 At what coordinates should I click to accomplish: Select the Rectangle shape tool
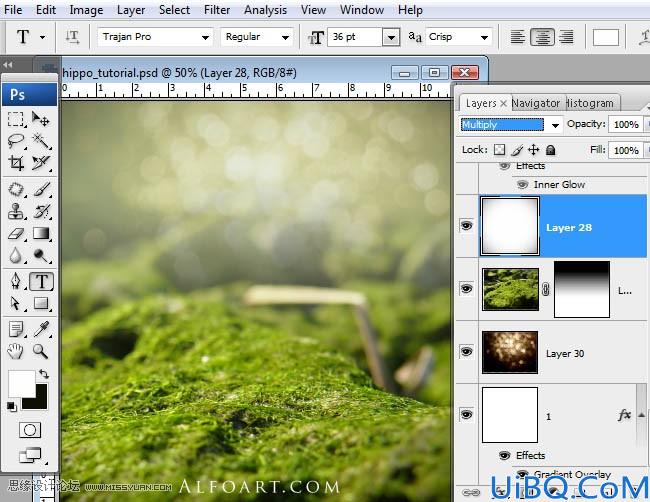(41, 303)
